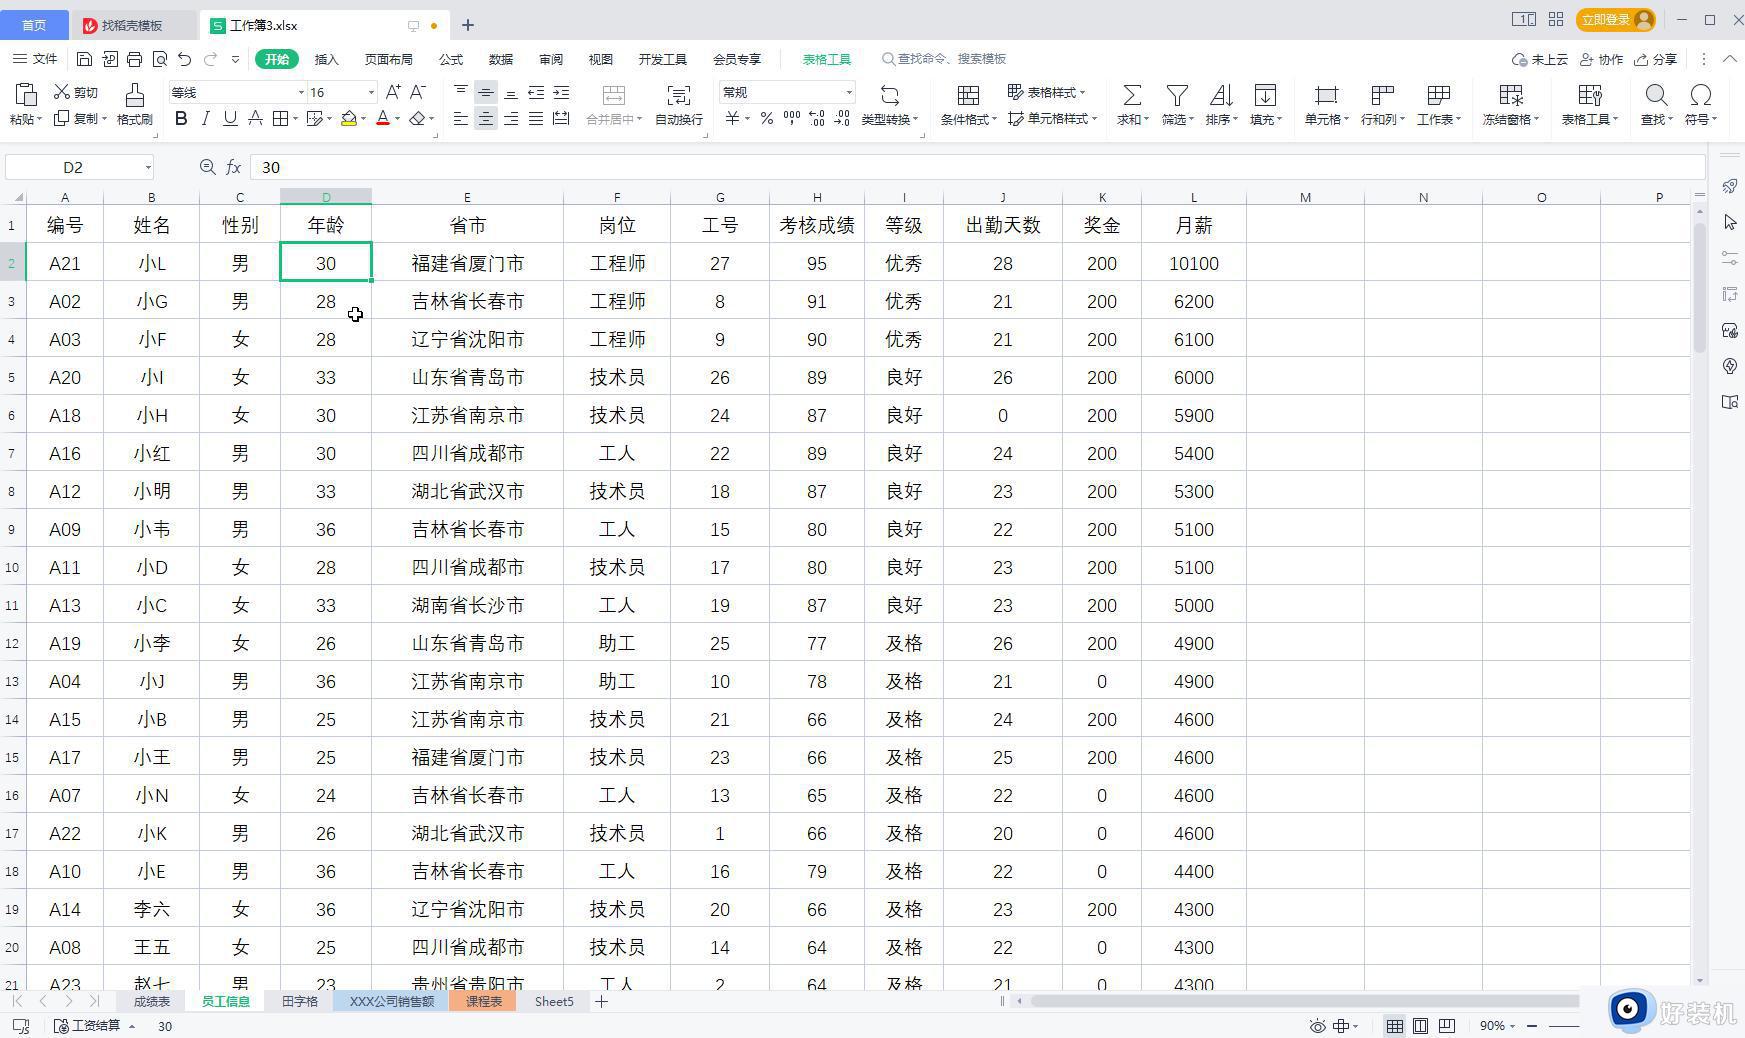The width and height of the screenshot is (1745, 1038).
Task: Click the fx insert function icon
Action: (x=233, y=167)
